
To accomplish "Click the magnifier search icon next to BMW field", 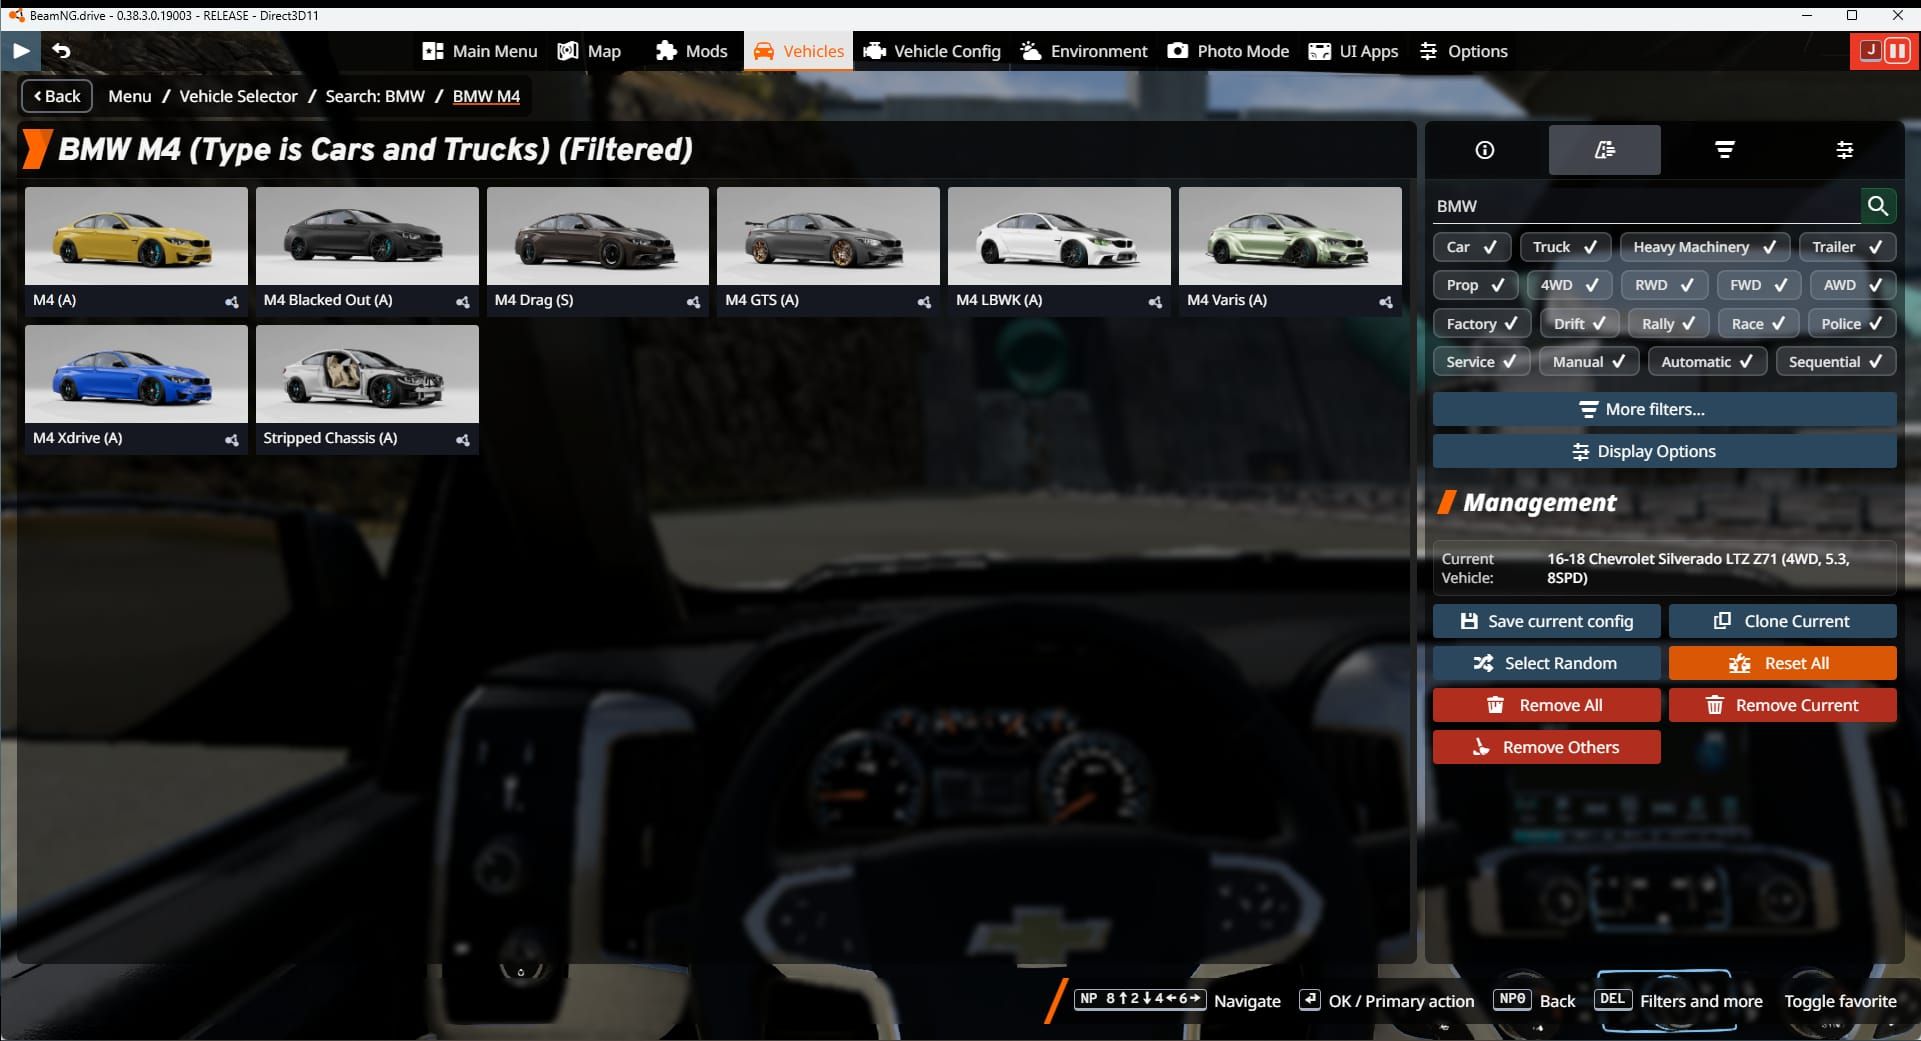I will pyautogui.click(x=1879, y=206).
